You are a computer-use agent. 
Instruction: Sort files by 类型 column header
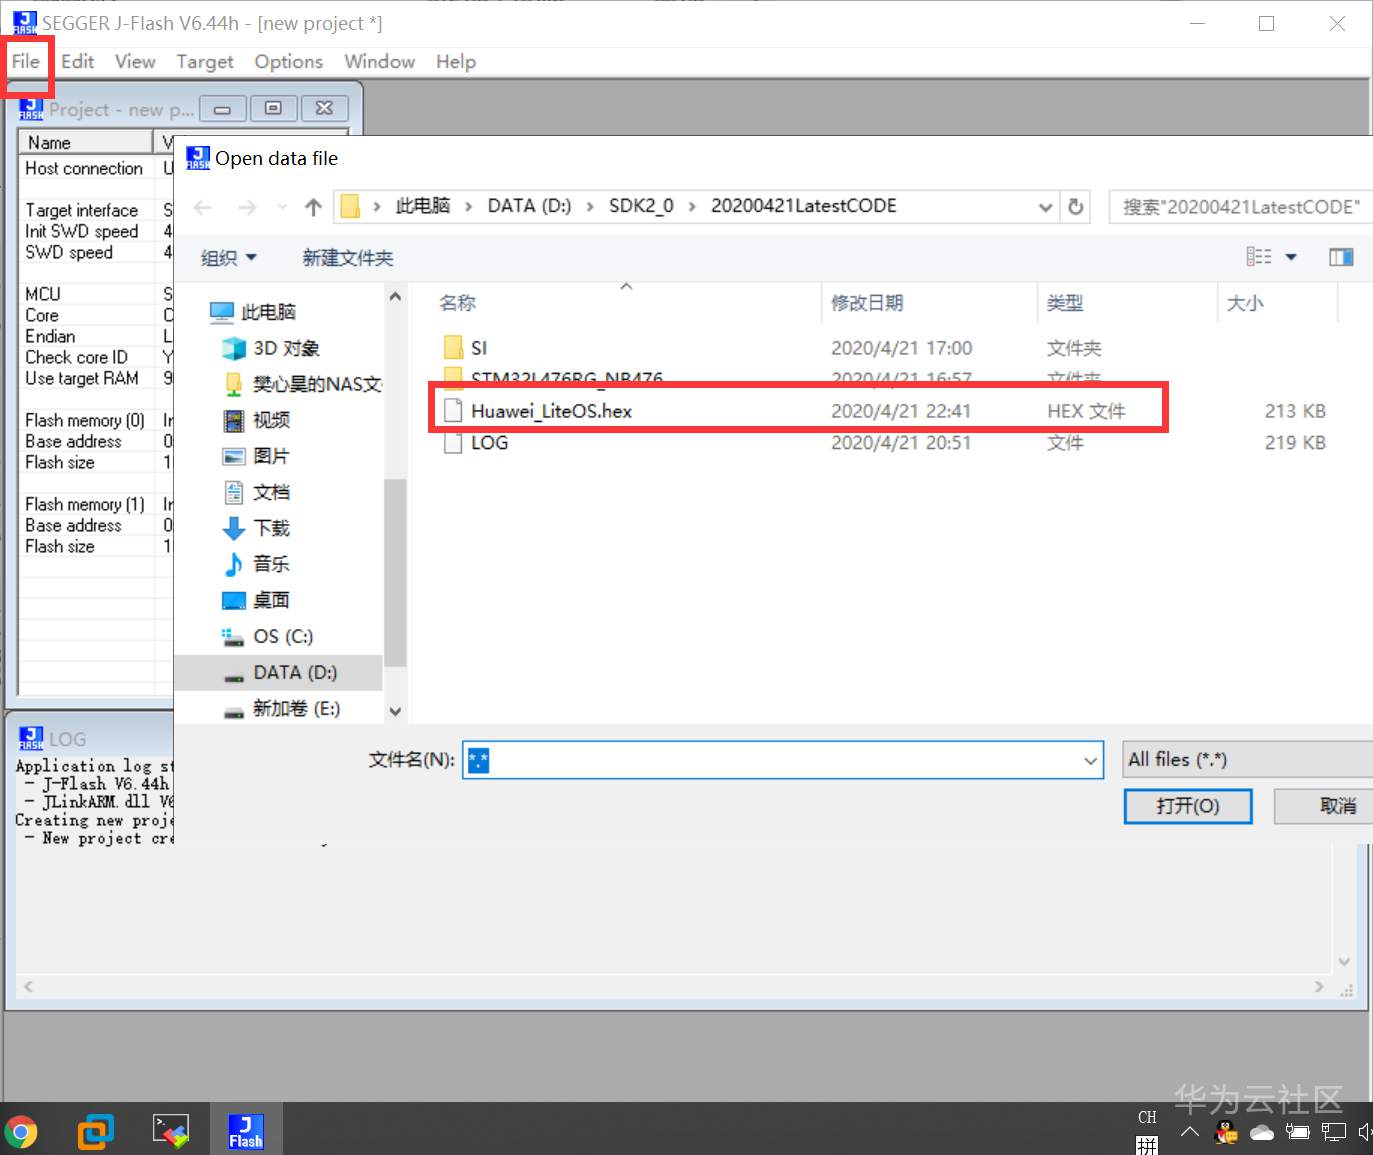pos(1127,303)
